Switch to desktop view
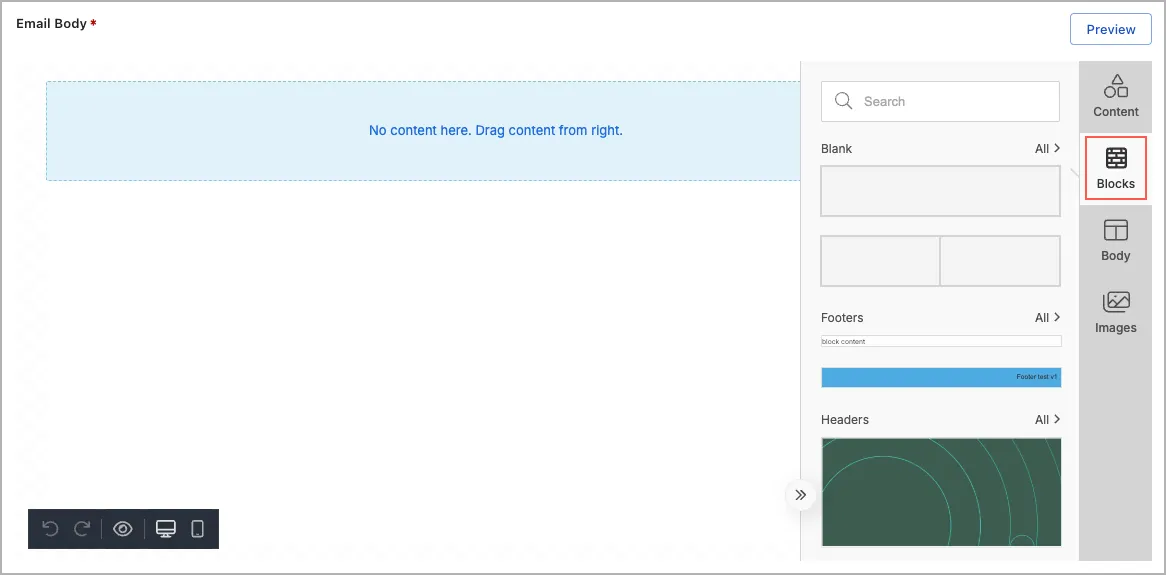Viewport: 1166px width, 575px height. point(166,529)
